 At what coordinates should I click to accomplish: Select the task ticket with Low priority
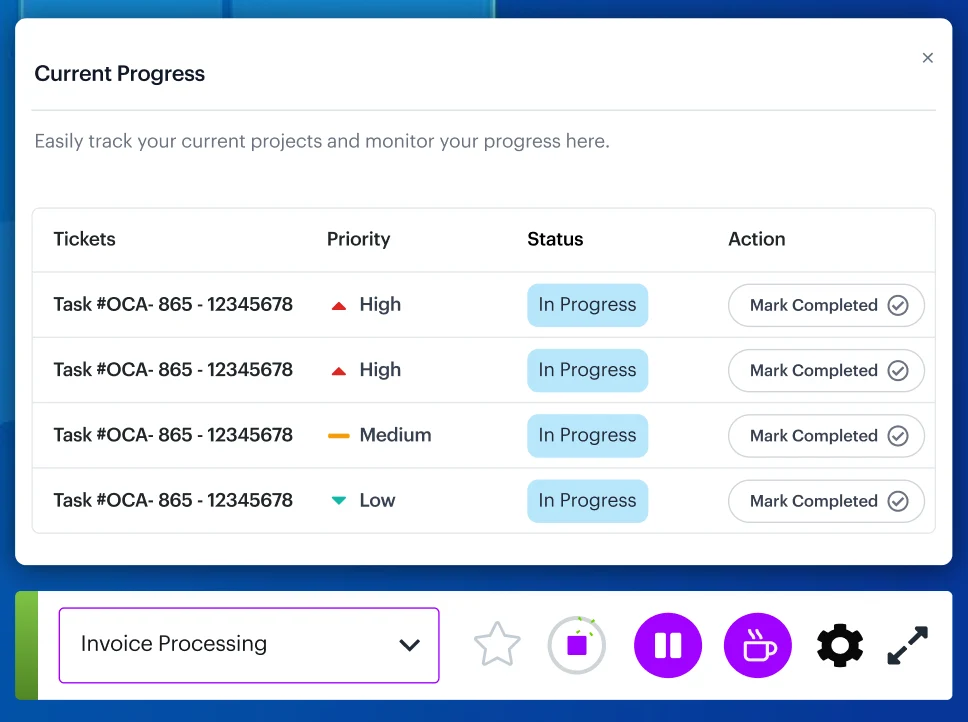coord(173,500)
